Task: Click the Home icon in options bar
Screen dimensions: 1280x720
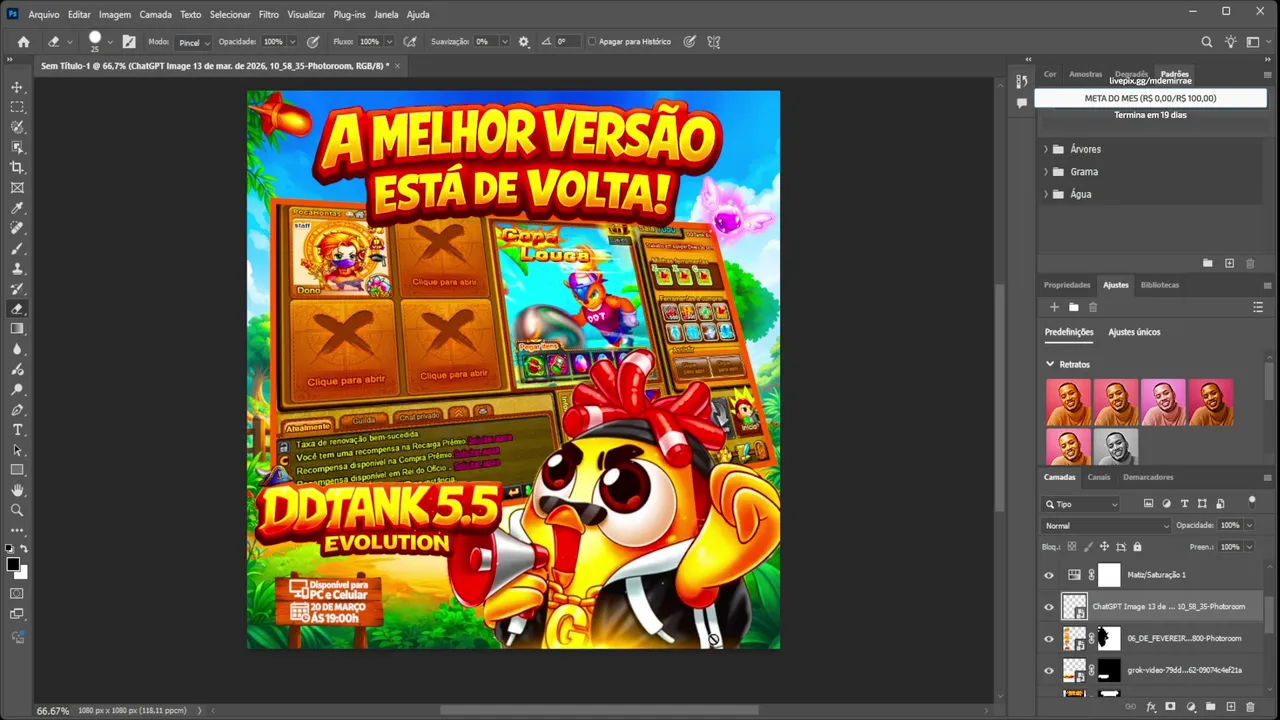Action: (24, 42)
